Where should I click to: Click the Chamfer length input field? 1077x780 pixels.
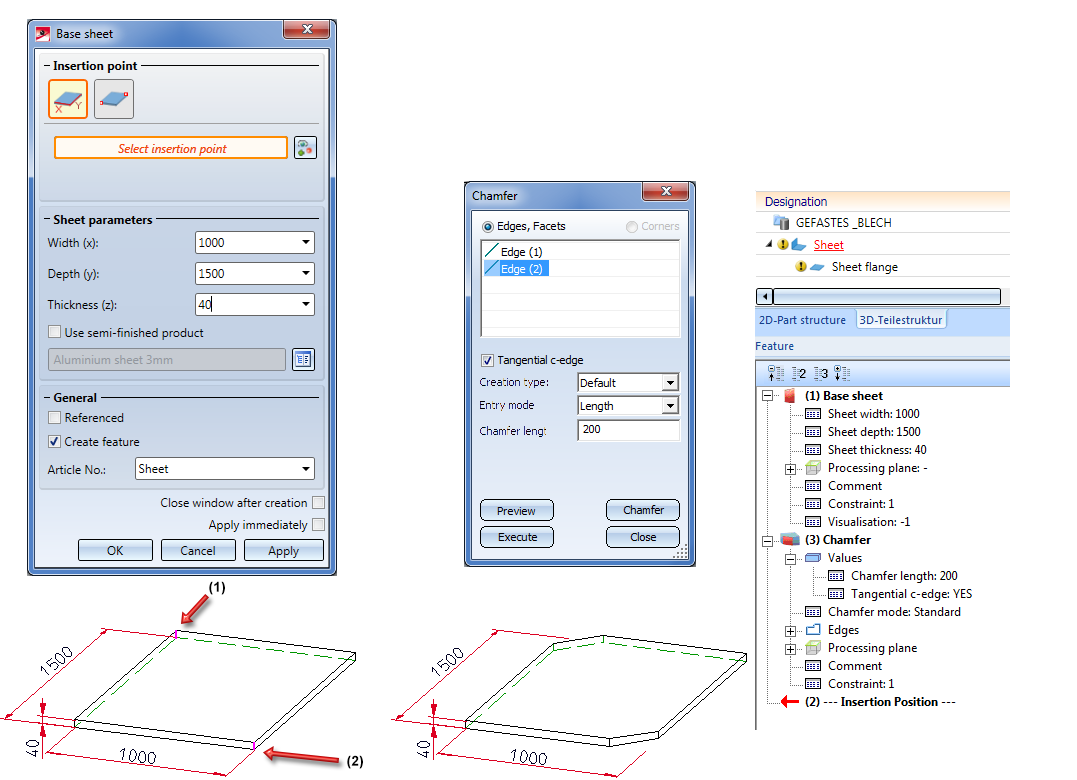[x=628, y=430]
